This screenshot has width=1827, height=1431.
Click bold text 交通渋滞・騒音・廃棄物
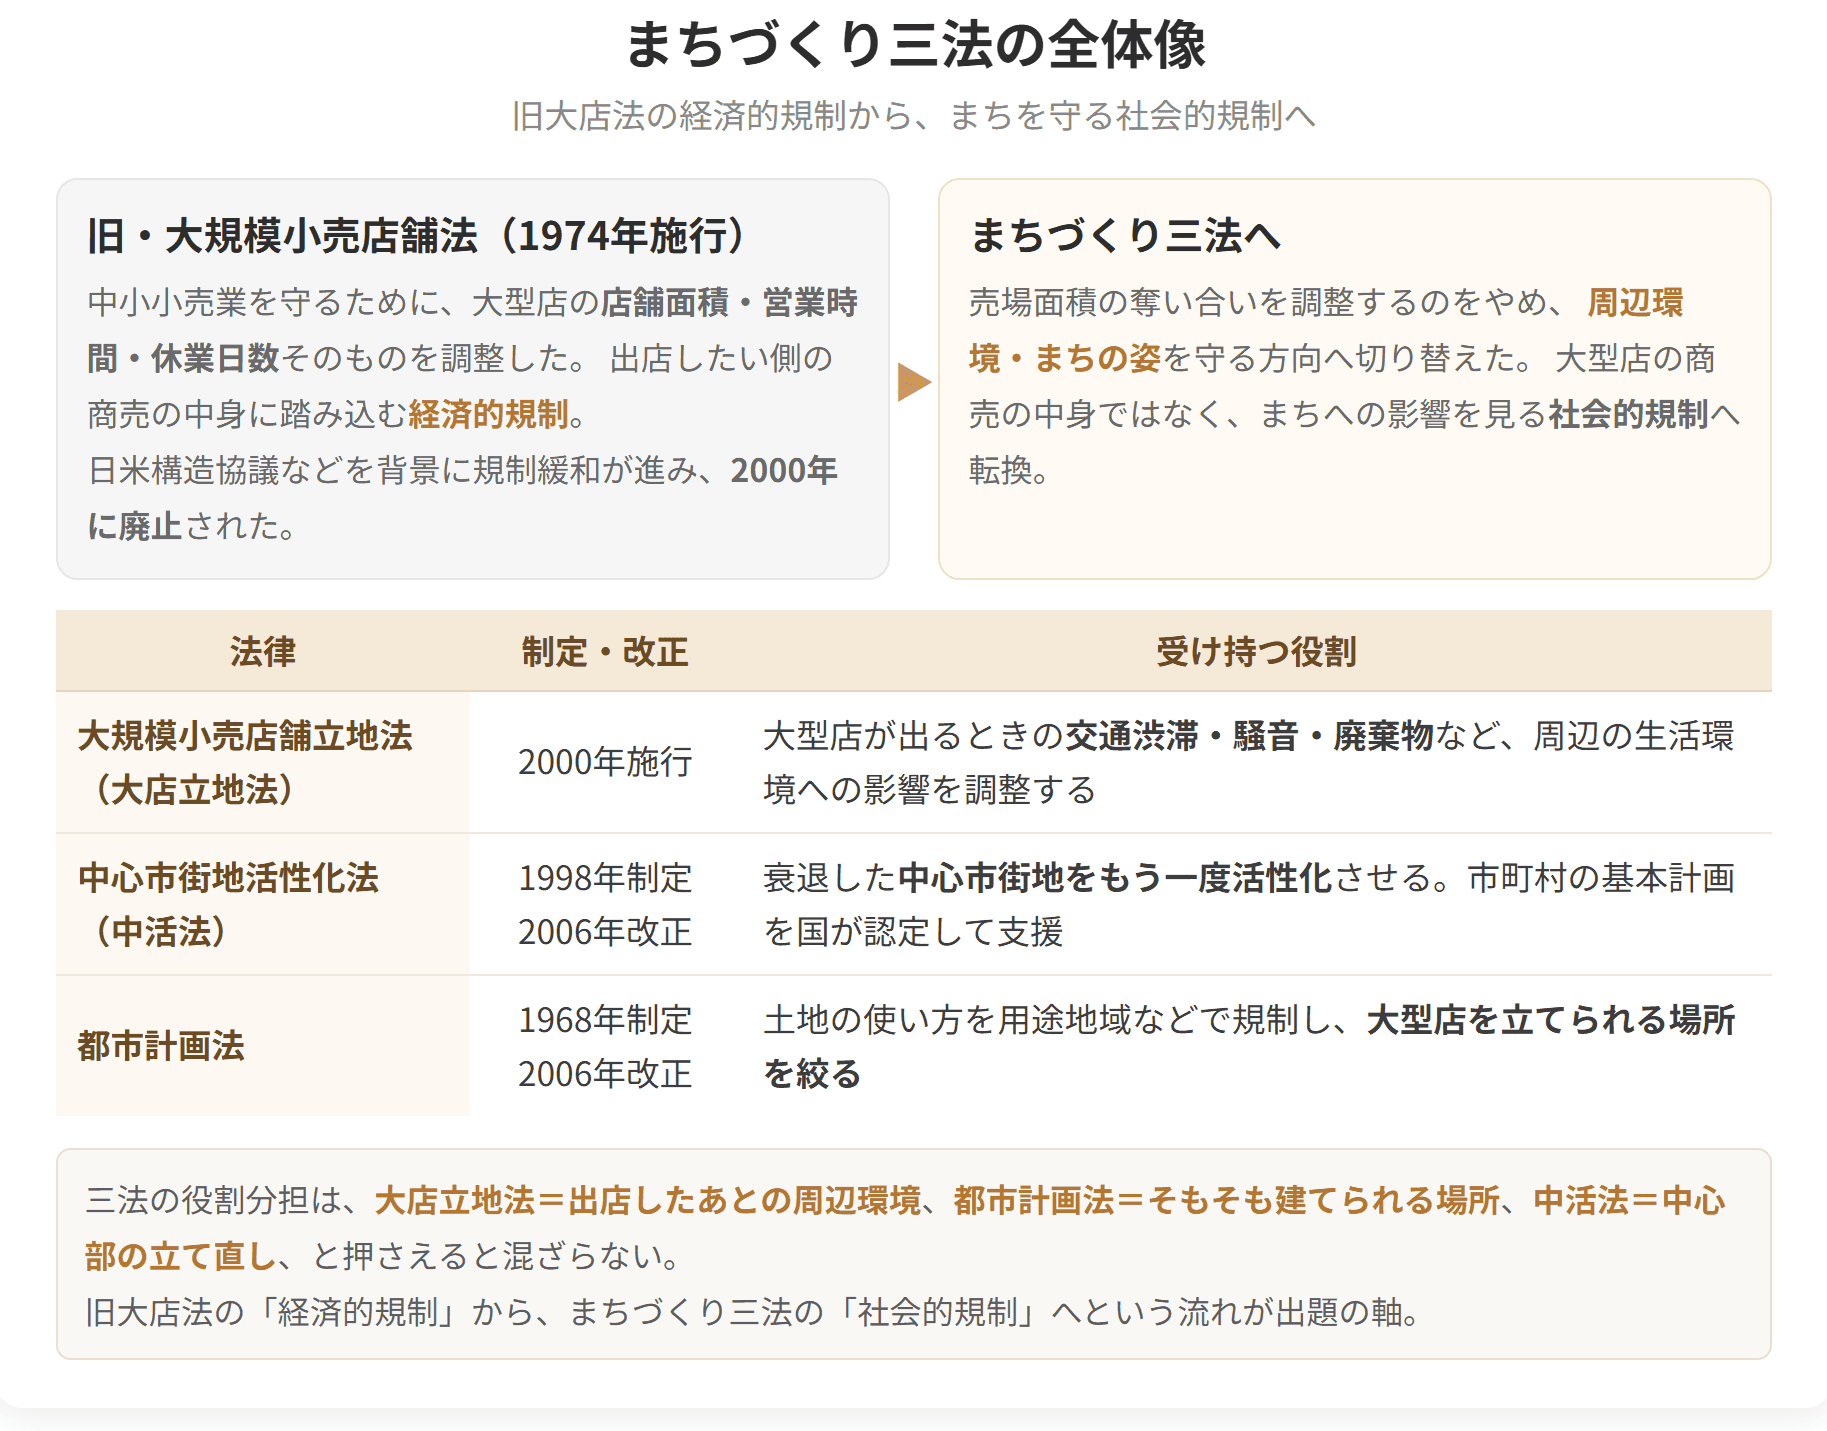click(x=1249, y=736)
